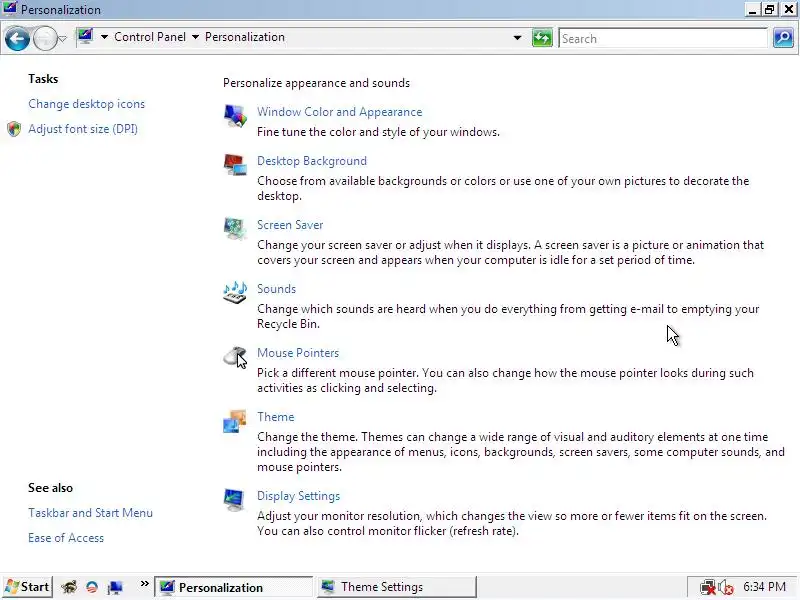Click Adjust font size (DPI) link
This screenshot has width=800, height=600.
pos(83,129)
